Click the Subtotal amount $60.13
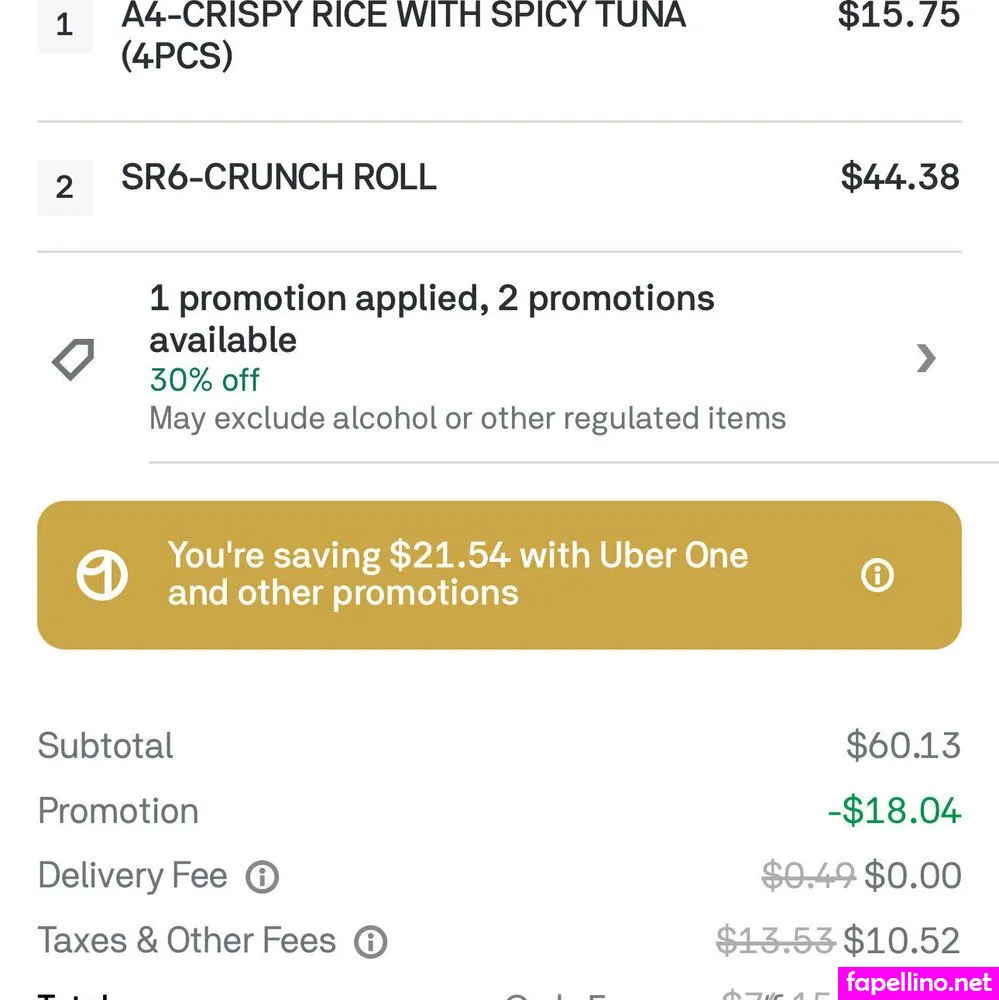 pyautogui.click(x=902, y=746)
